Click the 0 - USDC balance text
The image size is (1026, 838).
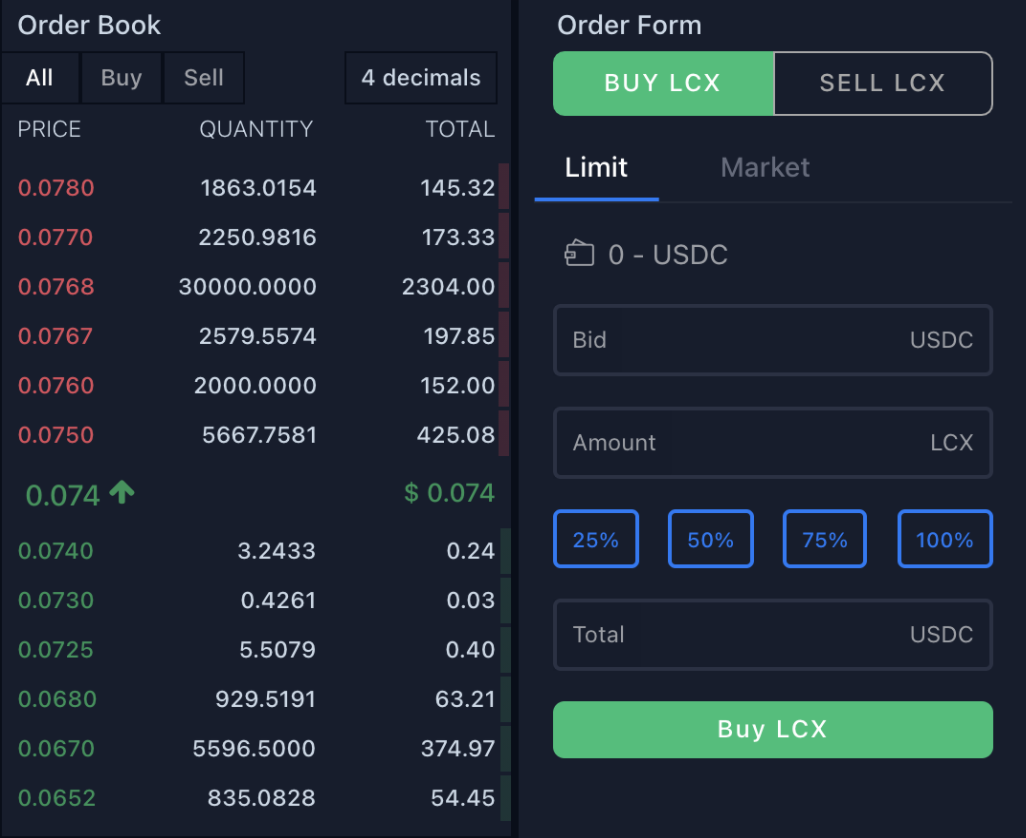[668, 254]
